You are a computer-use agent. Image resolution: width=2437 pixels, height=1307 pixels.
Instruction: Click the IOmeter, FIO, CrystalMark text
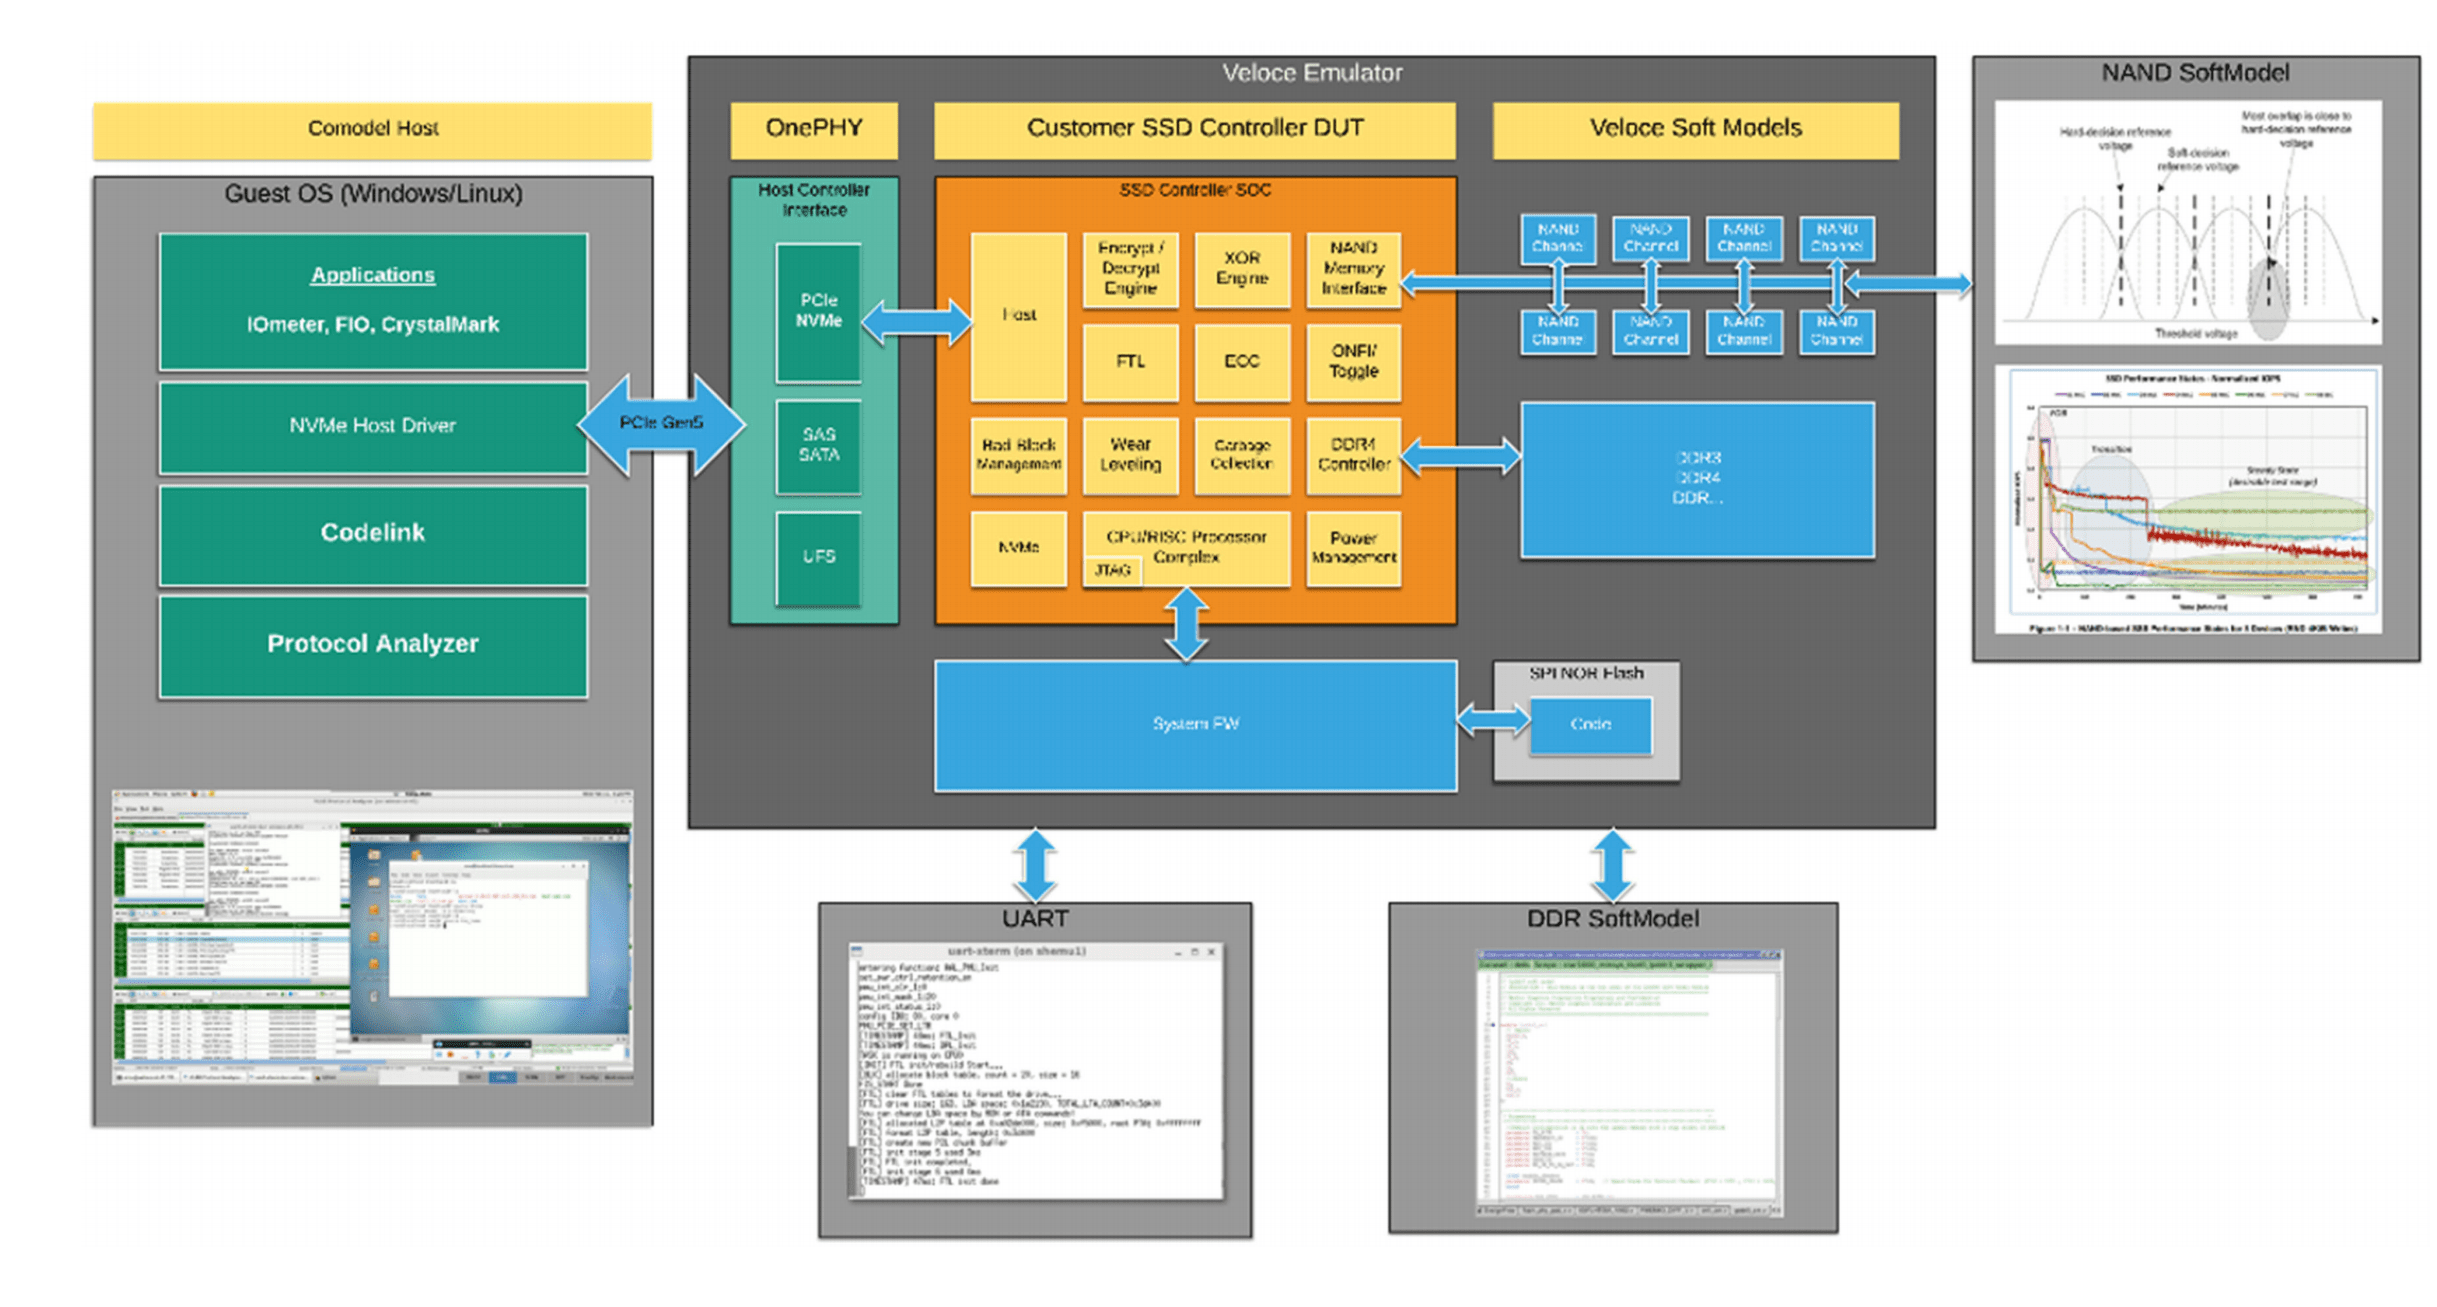[x=372, y=324]
